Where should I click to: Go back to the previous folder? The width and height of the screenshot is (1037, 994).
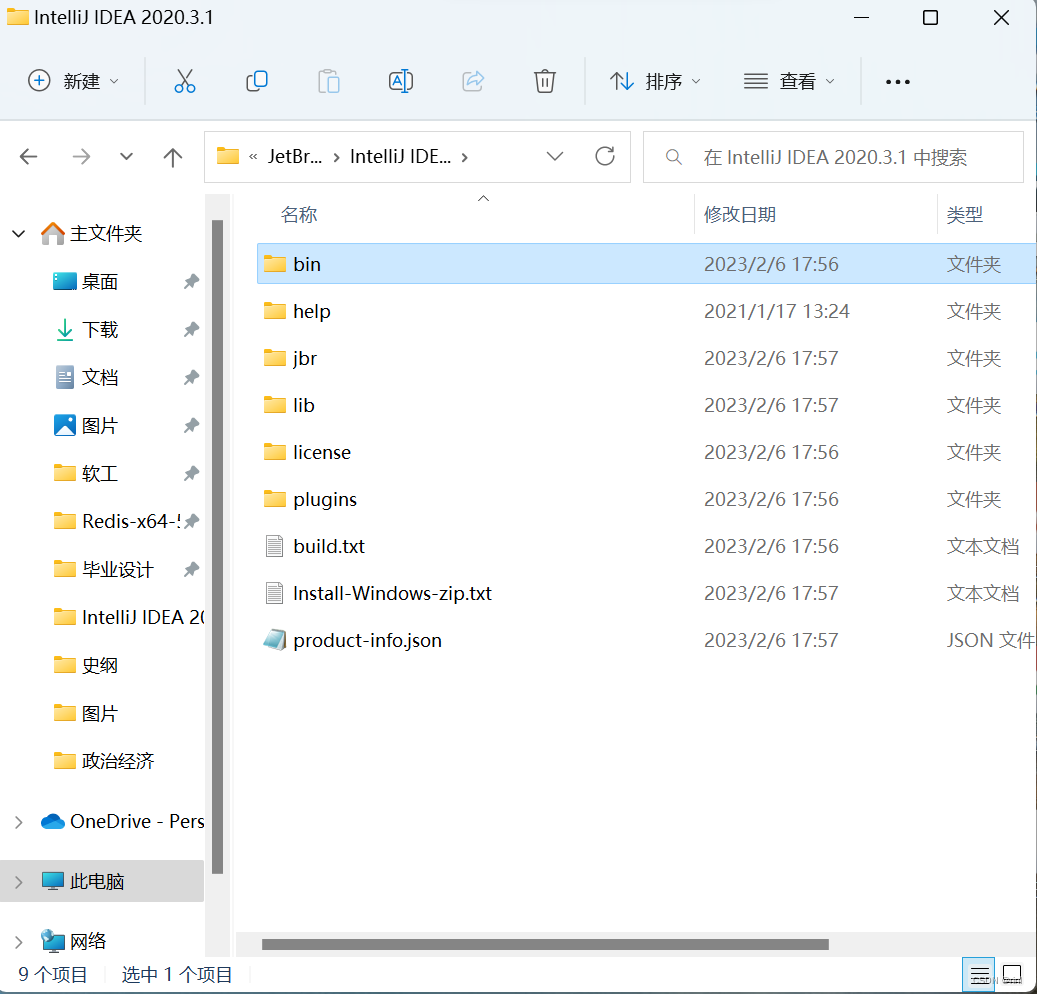29,156
